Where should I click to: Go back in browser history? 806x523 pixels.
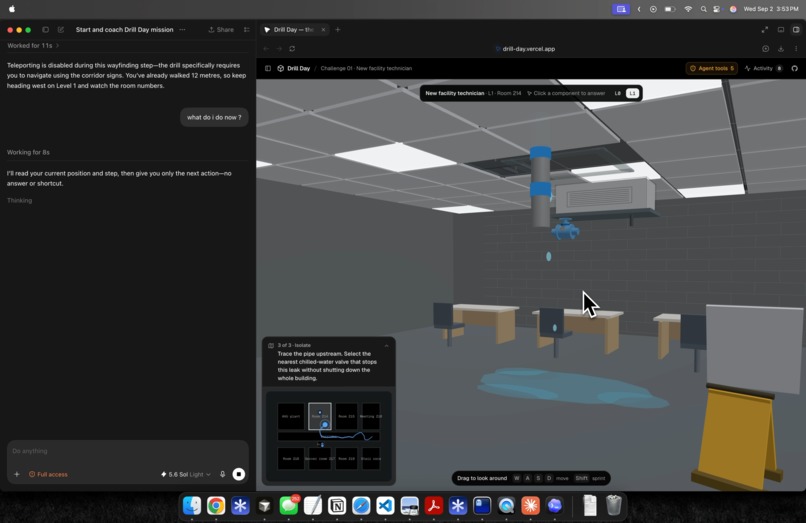point(266,49)
